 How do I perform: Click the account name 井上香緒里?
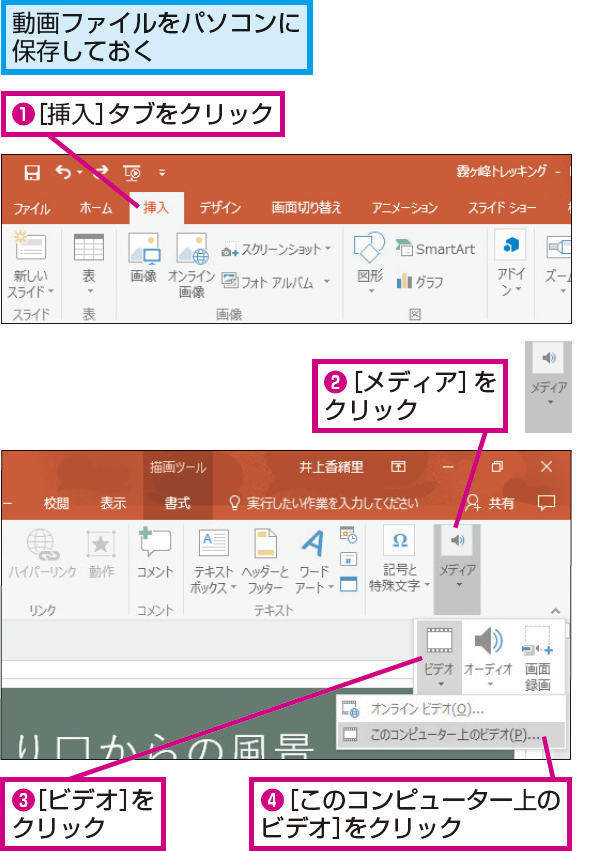pyautogui.click(x=331, y=467)
